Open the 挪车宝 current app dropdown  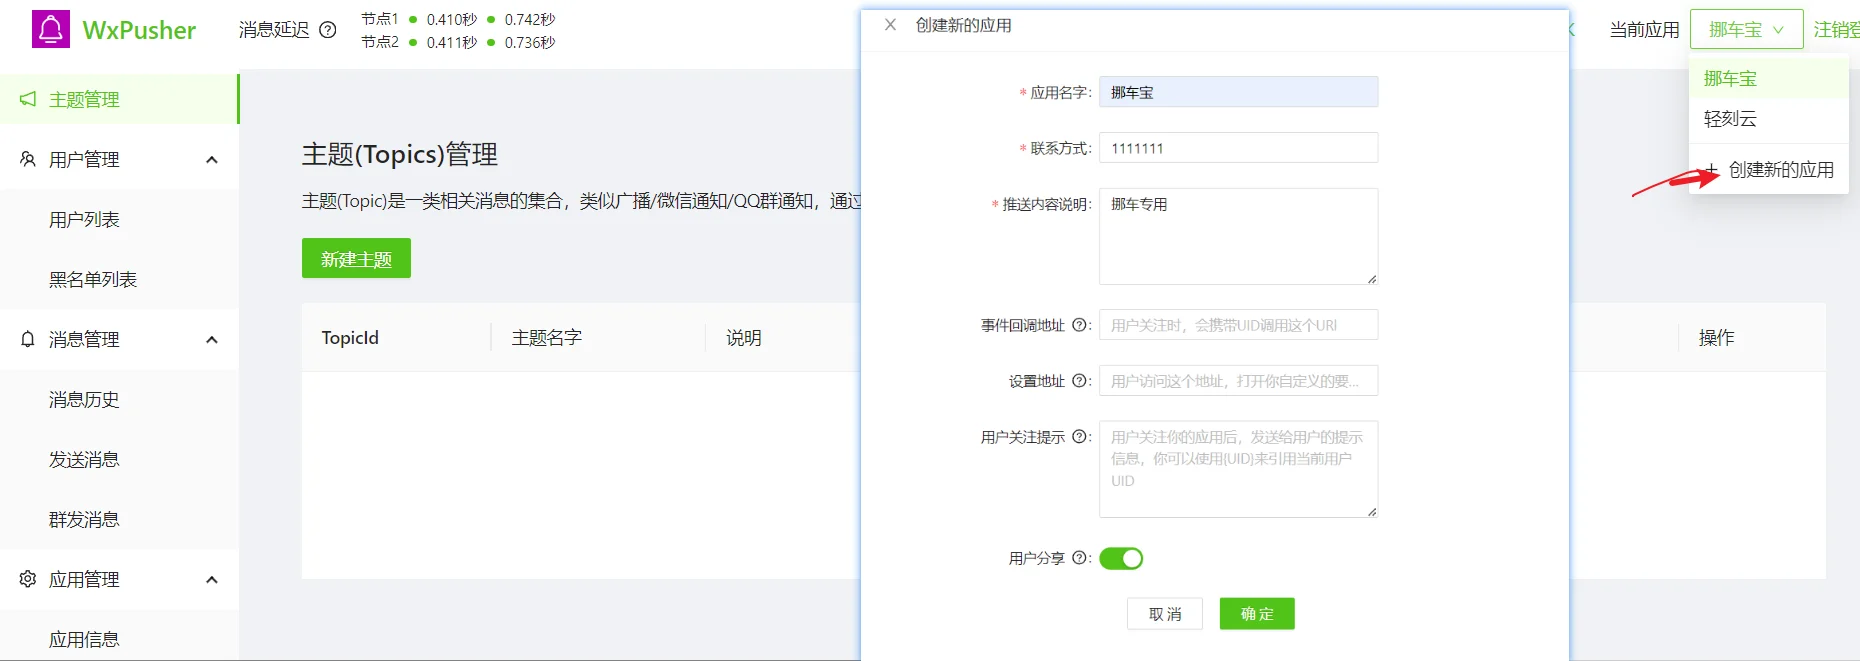click(x=1746, y=30)
